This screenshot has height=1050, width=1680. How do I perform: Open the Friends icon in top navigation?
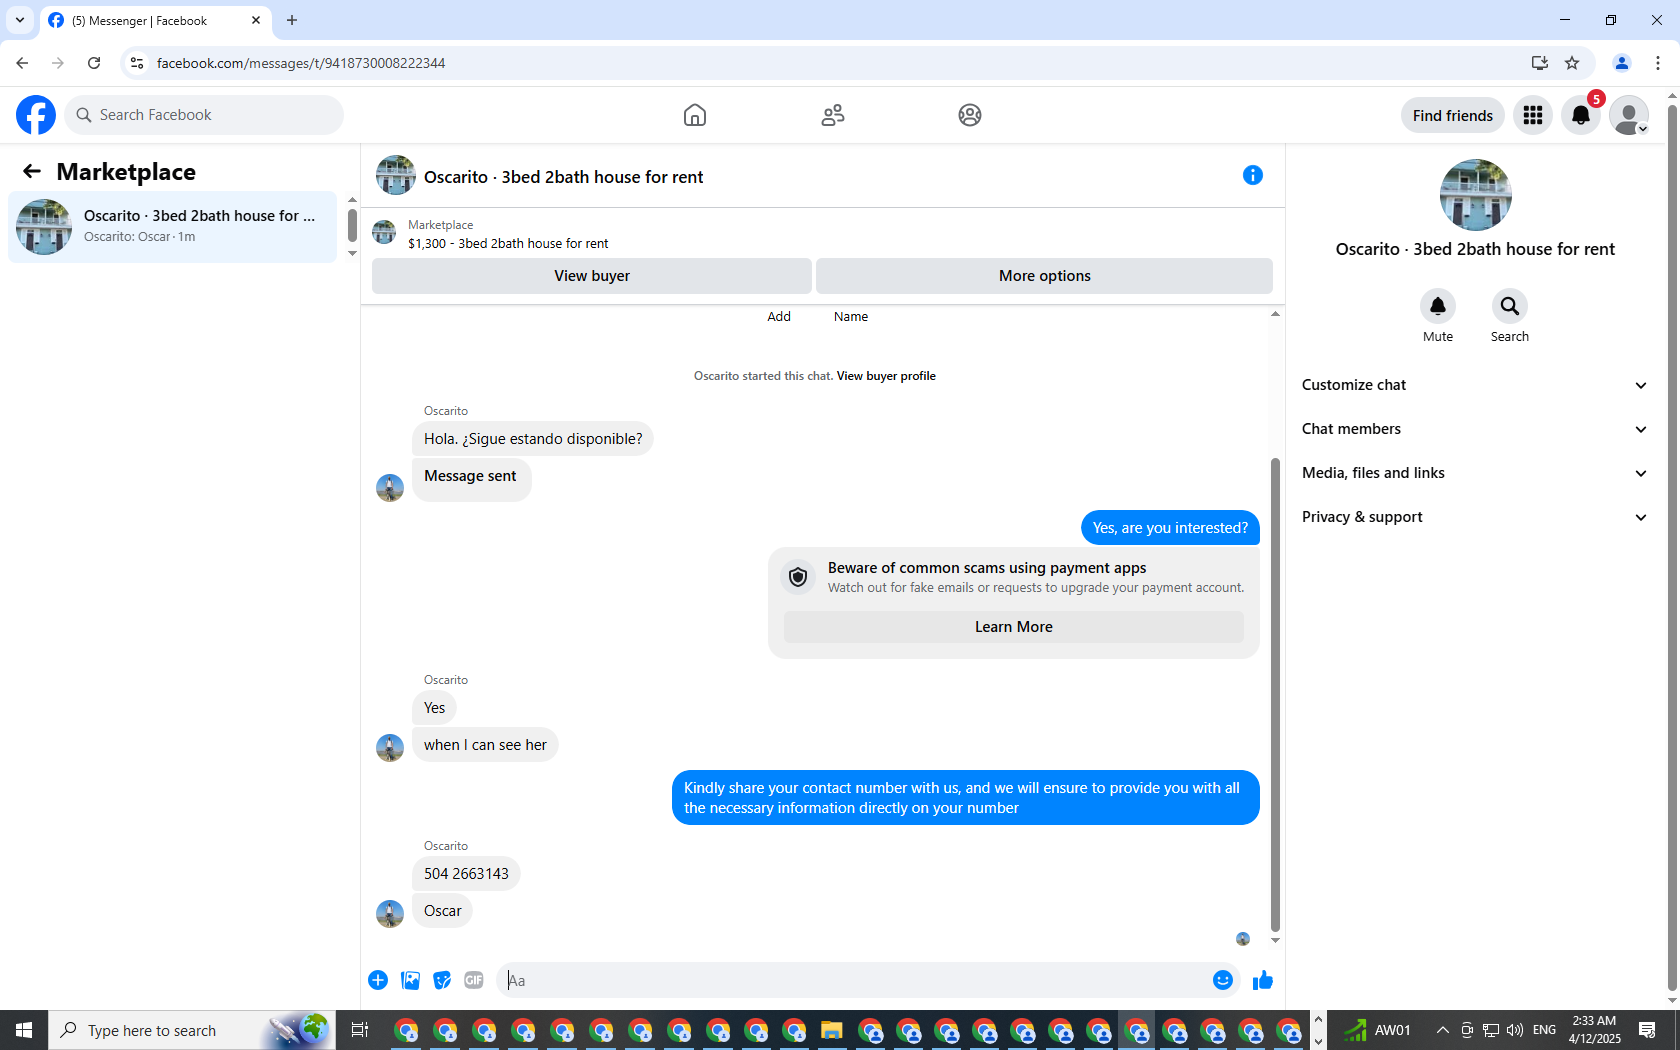833,115
